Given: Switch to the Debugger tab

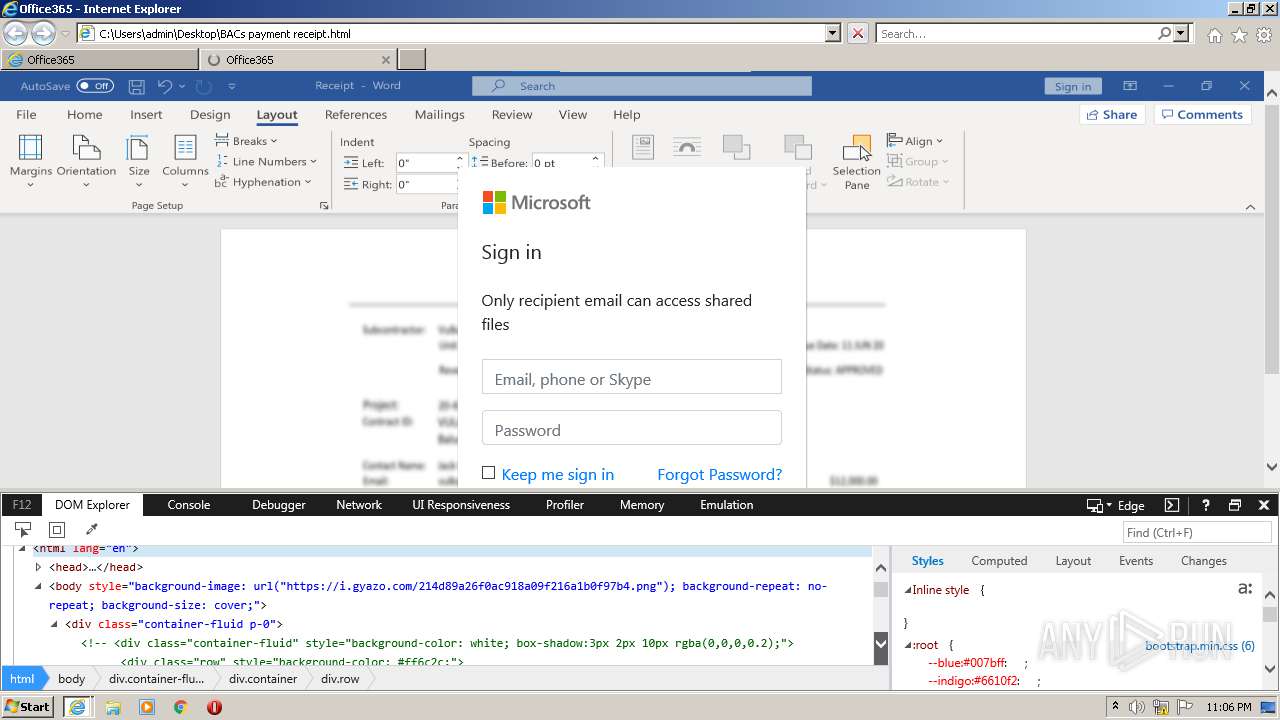Looking at the screenshot, I should 279,505.
